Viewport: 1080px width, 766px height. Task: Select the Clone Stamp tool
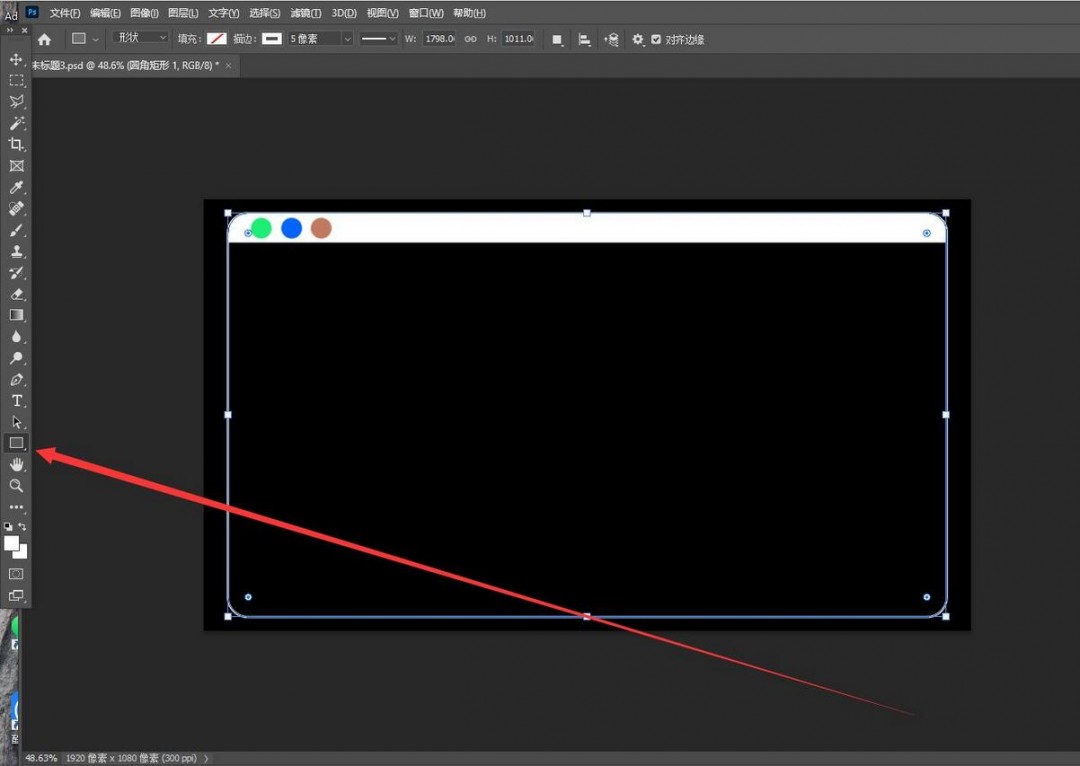coord(16,251)
